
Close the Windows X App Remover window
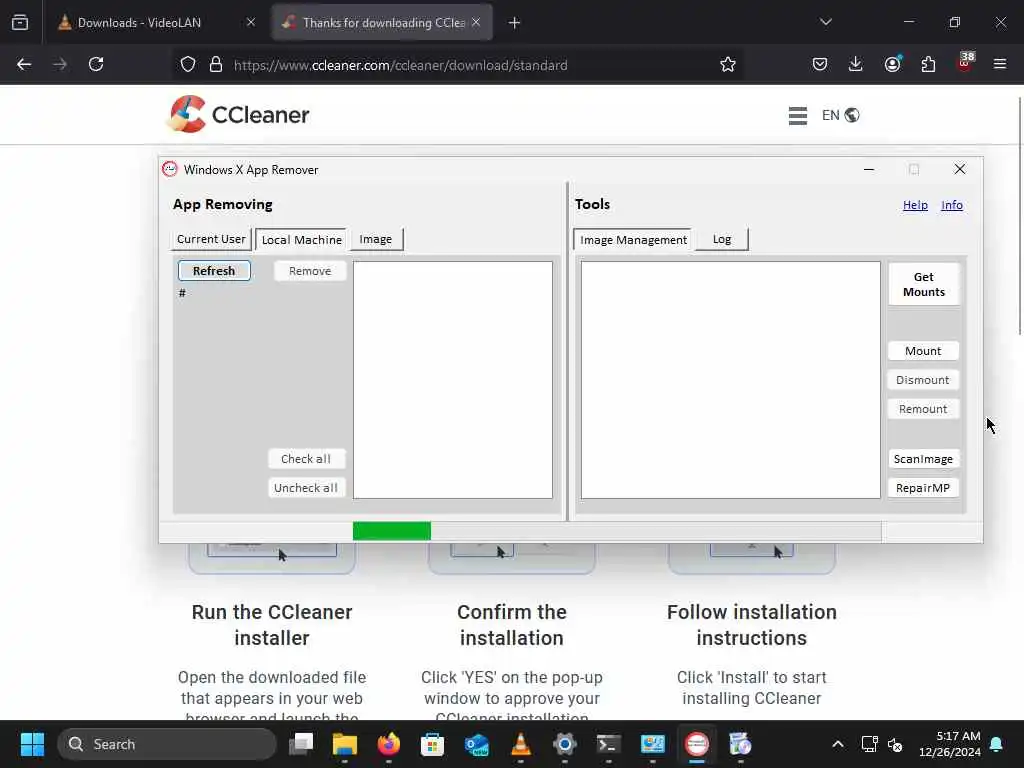[x=959, y=169]
